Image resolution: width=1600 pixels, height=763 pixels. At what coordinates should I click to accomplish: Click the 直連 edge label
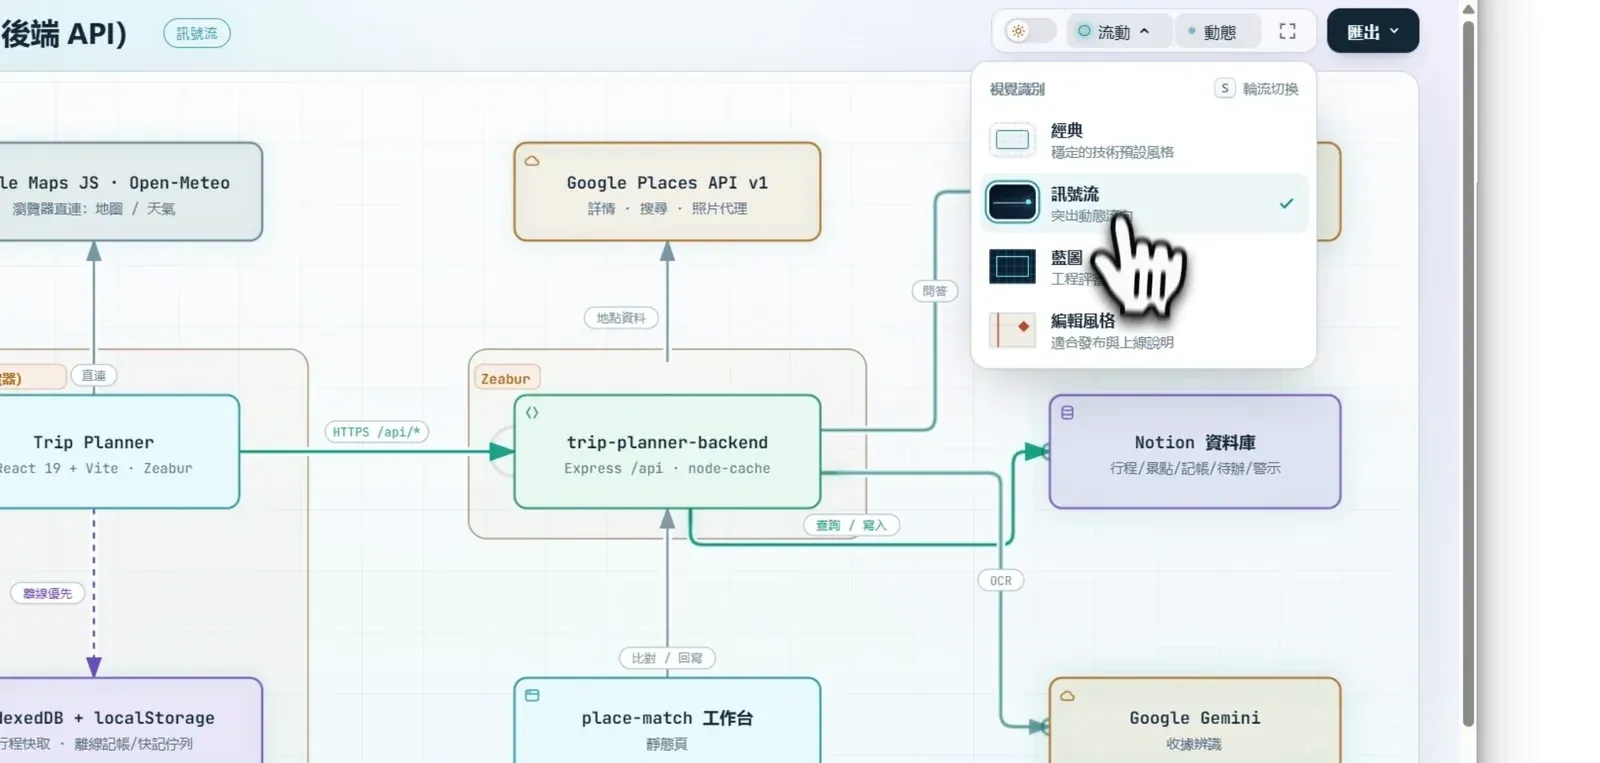(94, 375)
